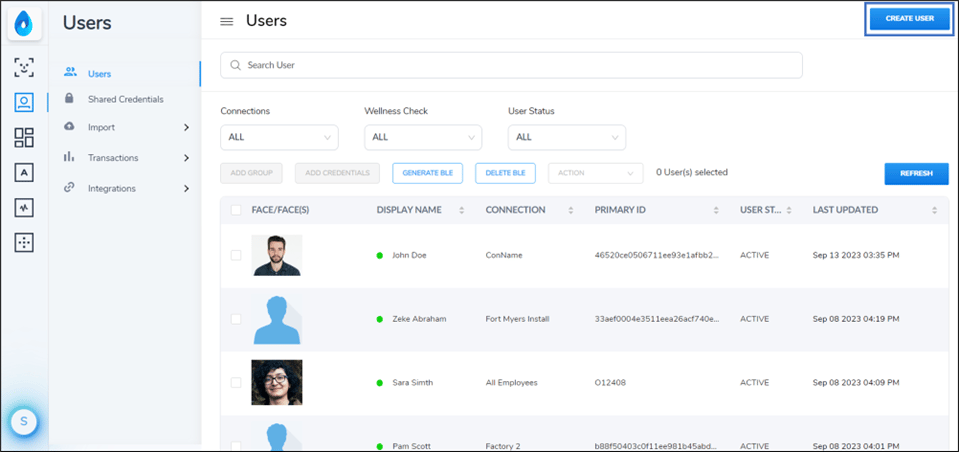
Task: Sort by User Status column arrows
Action: click(x=789, y=210)
